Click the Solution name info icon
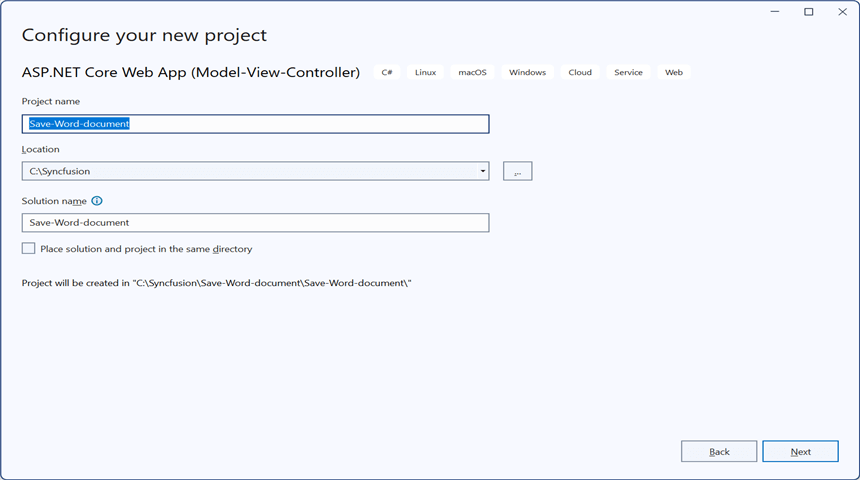This screenshot has height=480, width=860. pos(97,201)
